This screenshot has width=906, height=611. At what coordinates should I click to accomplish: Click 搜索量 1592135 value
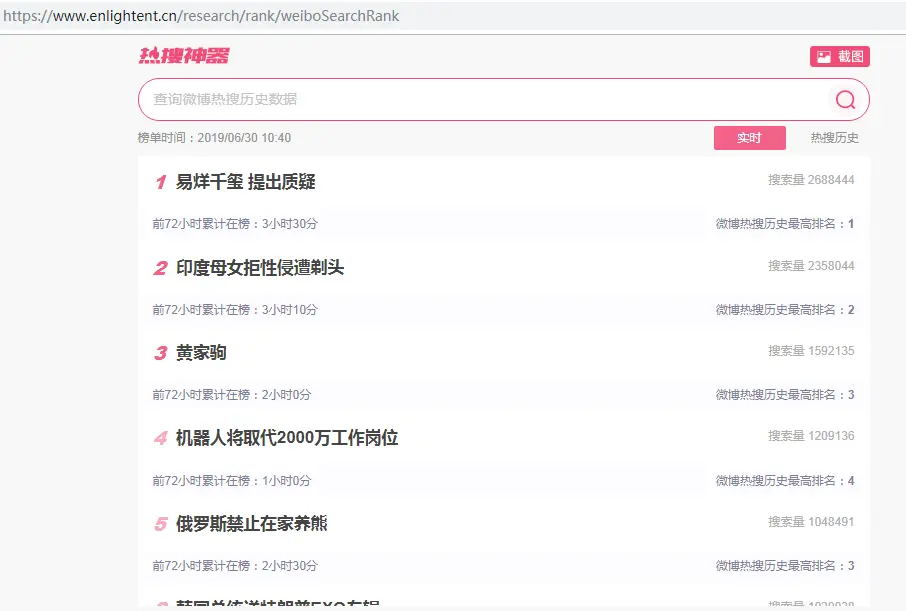pos(811,350)
